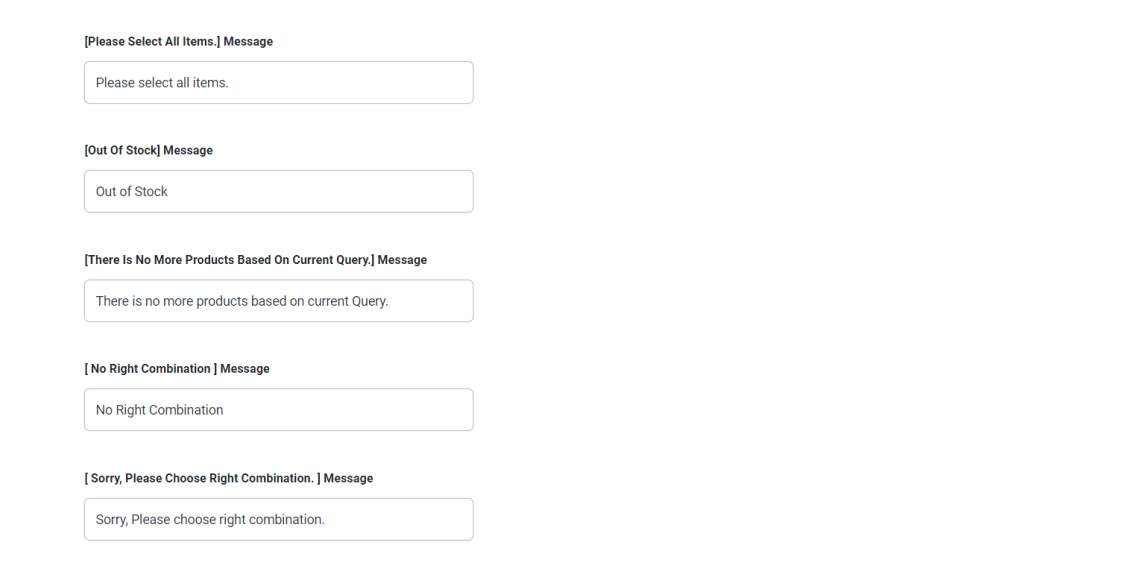
Task: Focus the Out Of Stock message input
Action: click(x=278, y=192)
